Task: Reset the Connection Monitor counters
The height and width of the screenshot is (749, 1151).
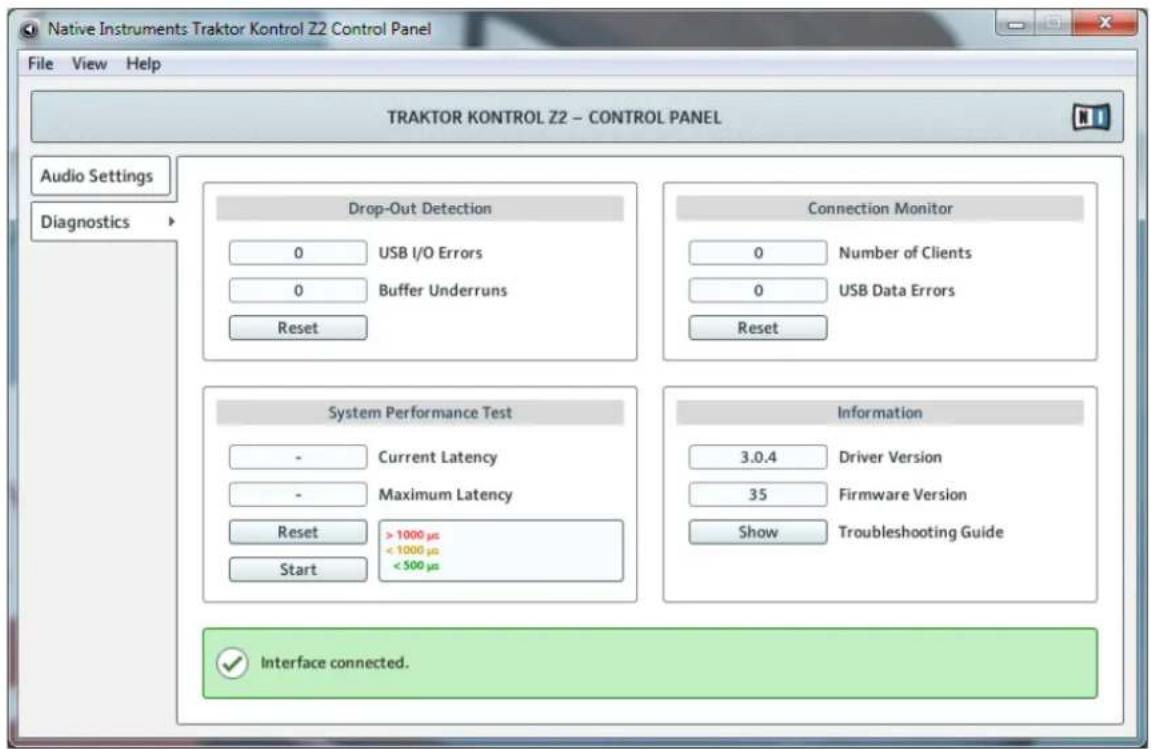Action: [x=758, y=328]
